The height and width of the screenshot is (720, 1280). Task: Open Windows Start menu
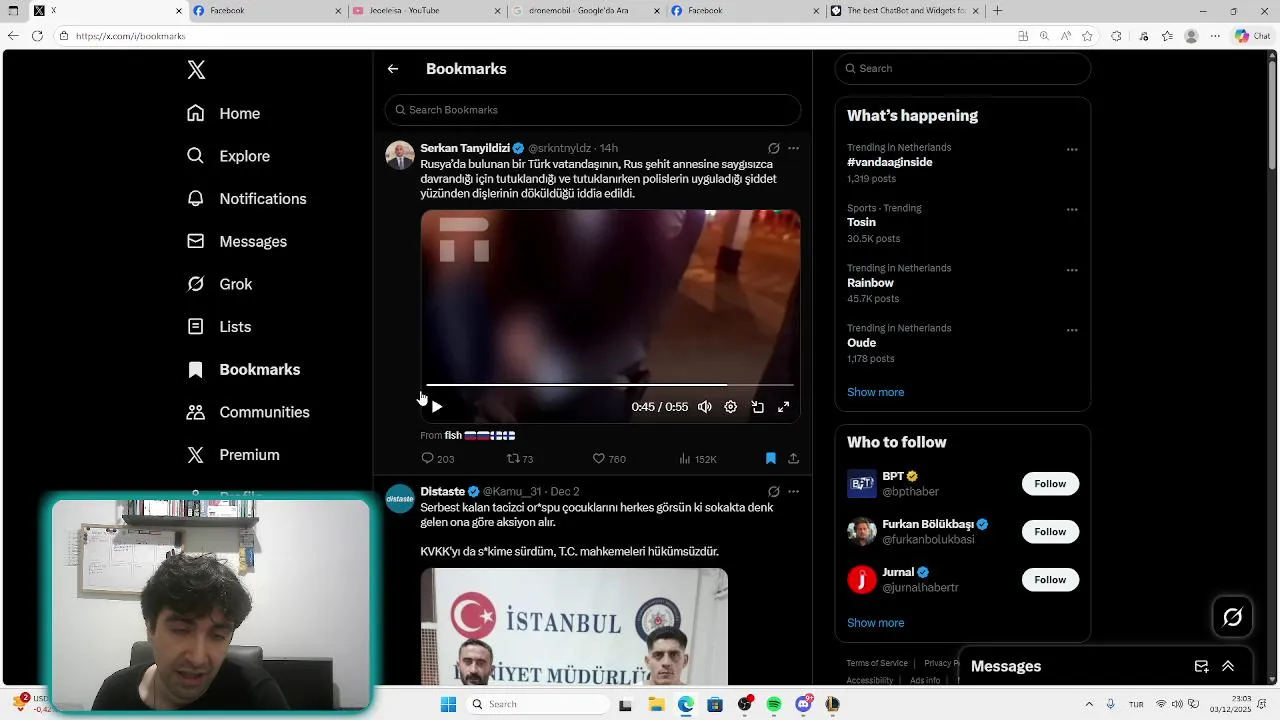(x=449, y=704)
